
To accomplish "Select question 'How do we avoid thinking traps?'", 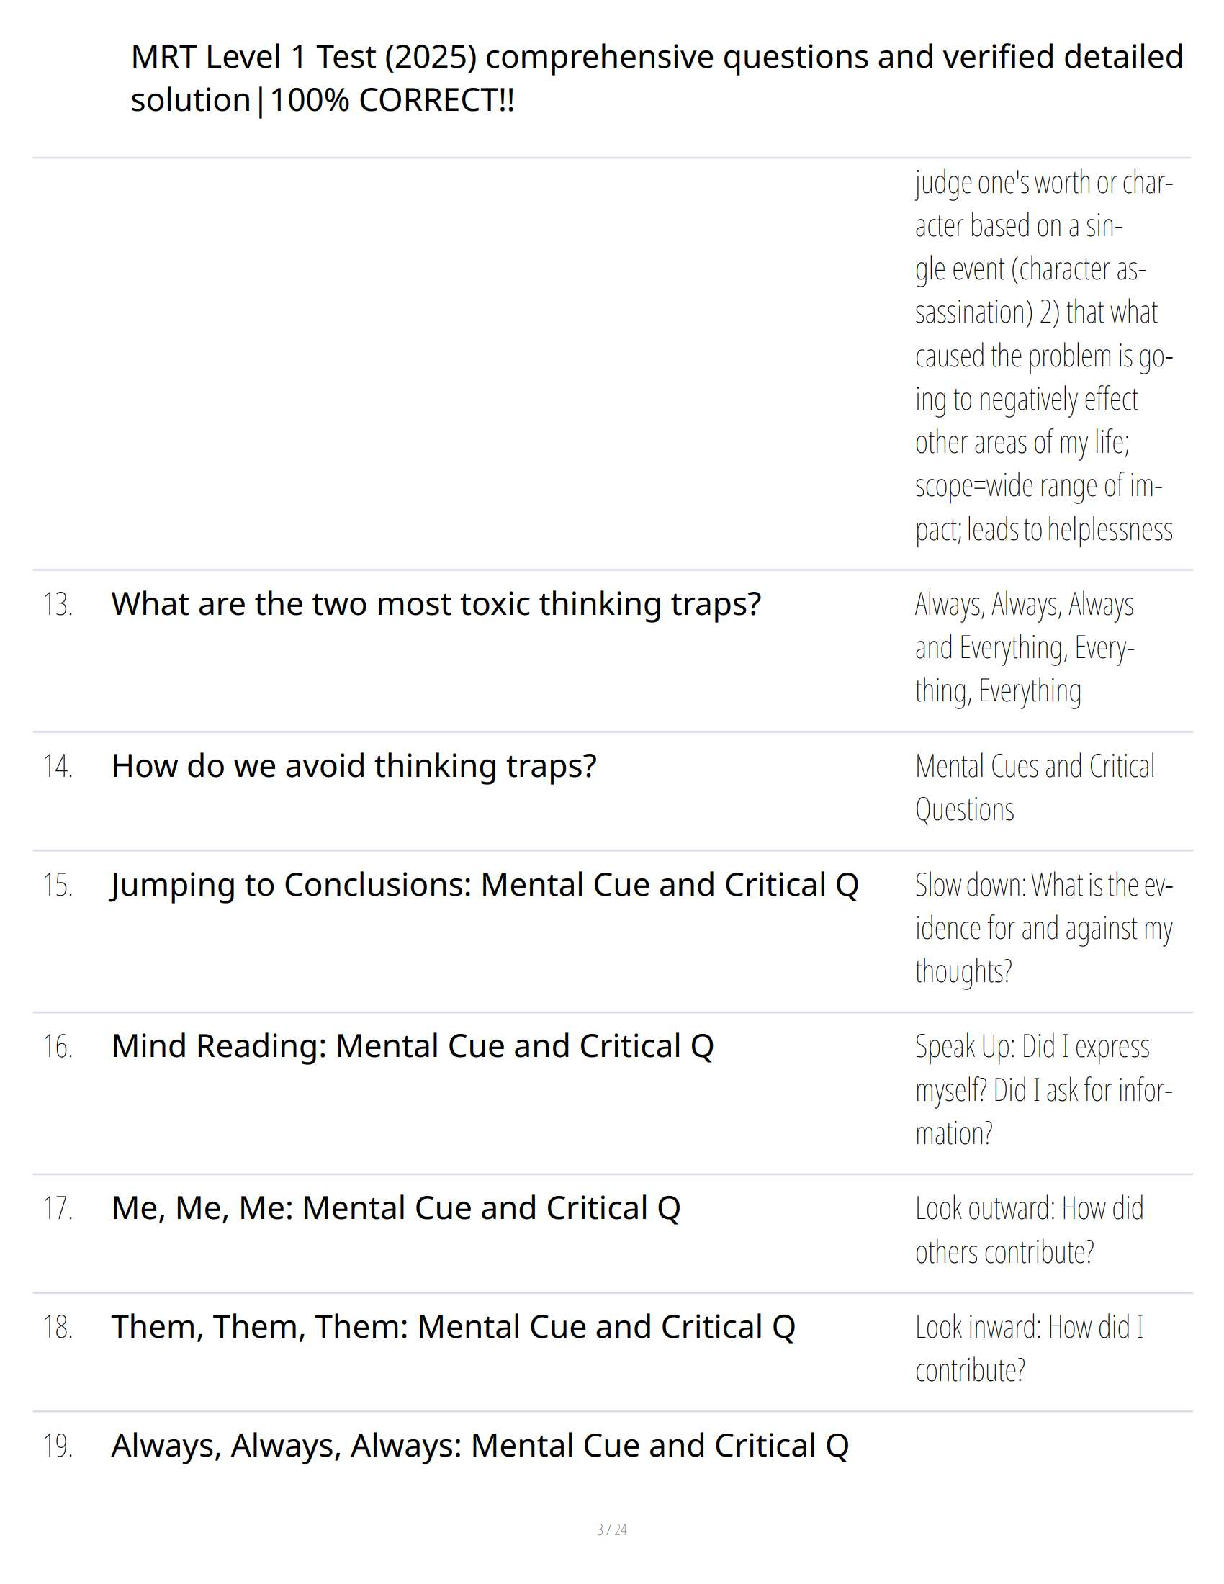I will (x=354, y=766).
